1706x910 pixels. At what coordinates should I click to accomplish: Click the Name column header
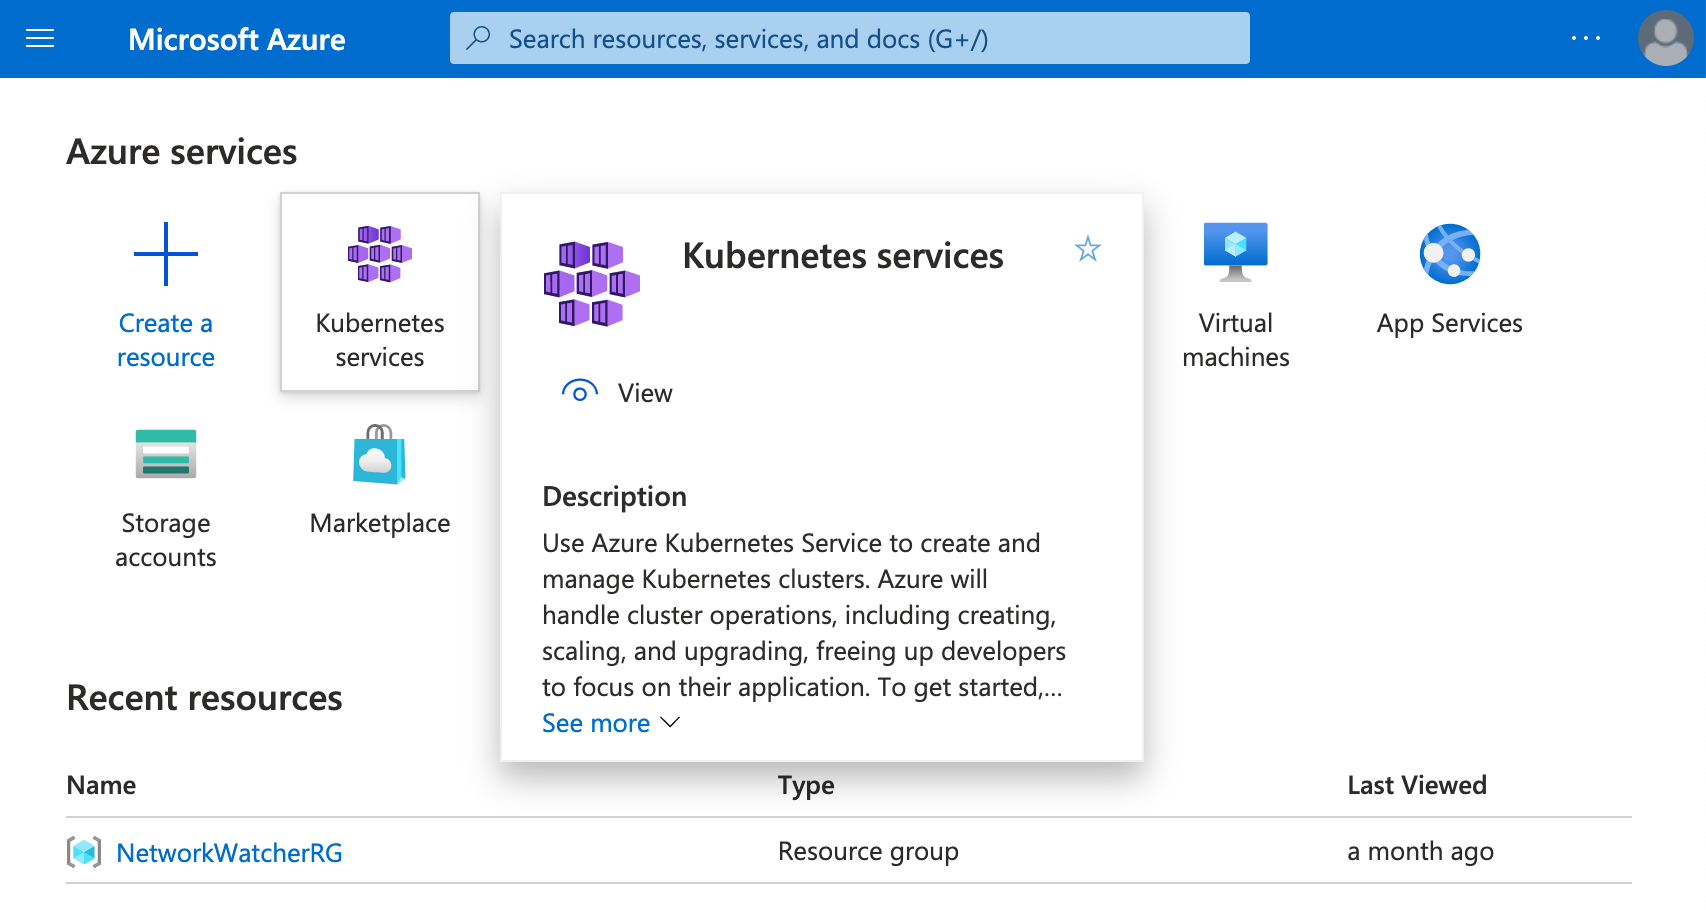tap(101, 785)
